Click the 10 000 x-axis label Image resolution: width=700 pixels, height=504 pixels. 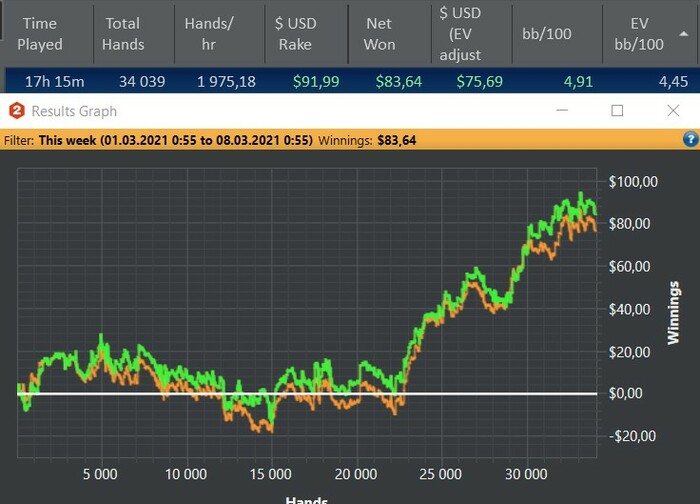(x=186, y=474)
